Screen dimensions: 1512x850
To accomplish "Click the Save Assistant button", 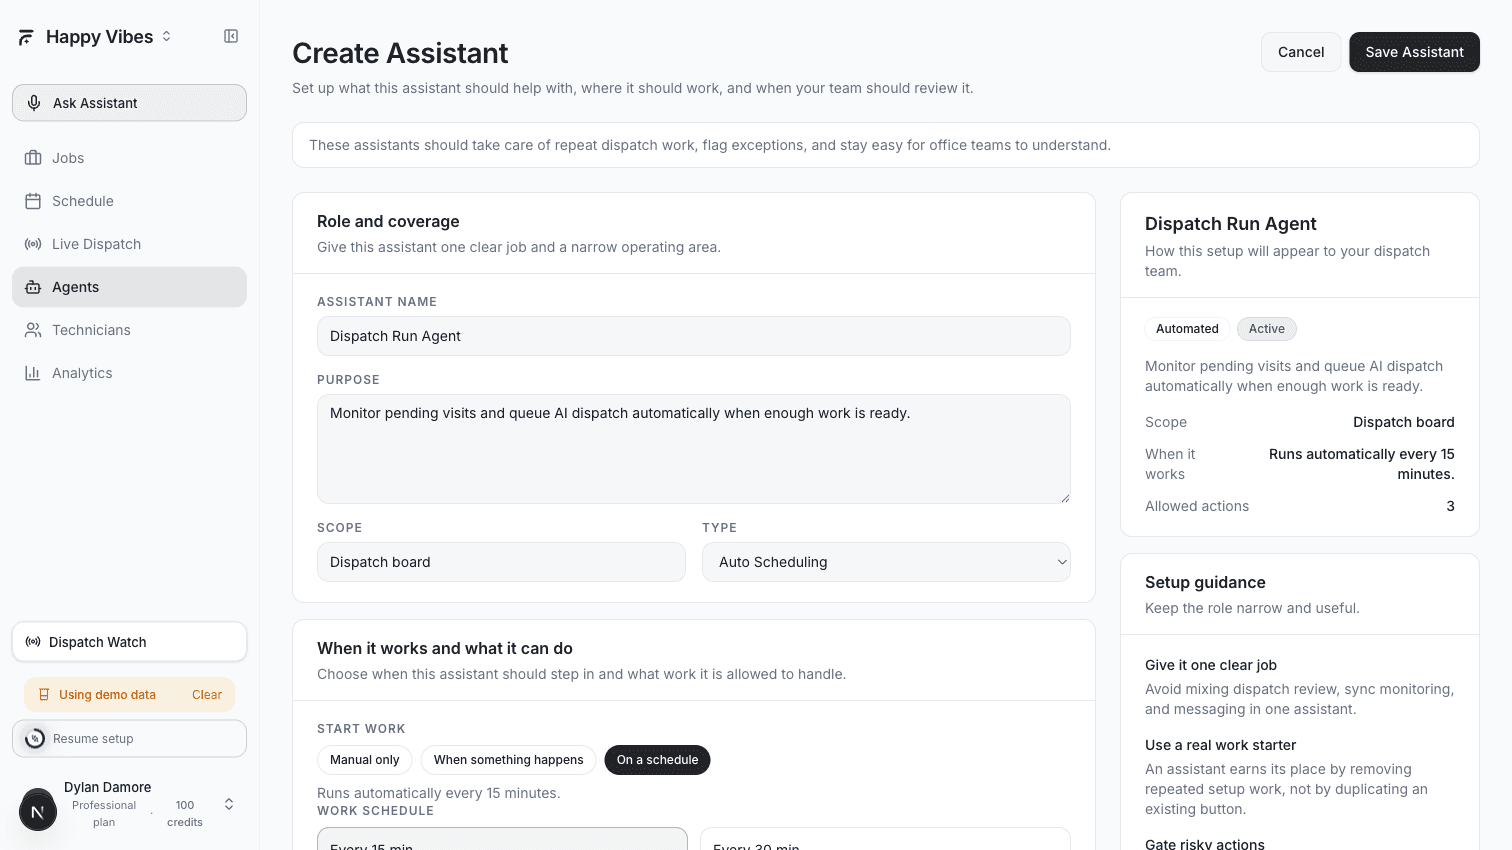I will tap(1414, 51).
